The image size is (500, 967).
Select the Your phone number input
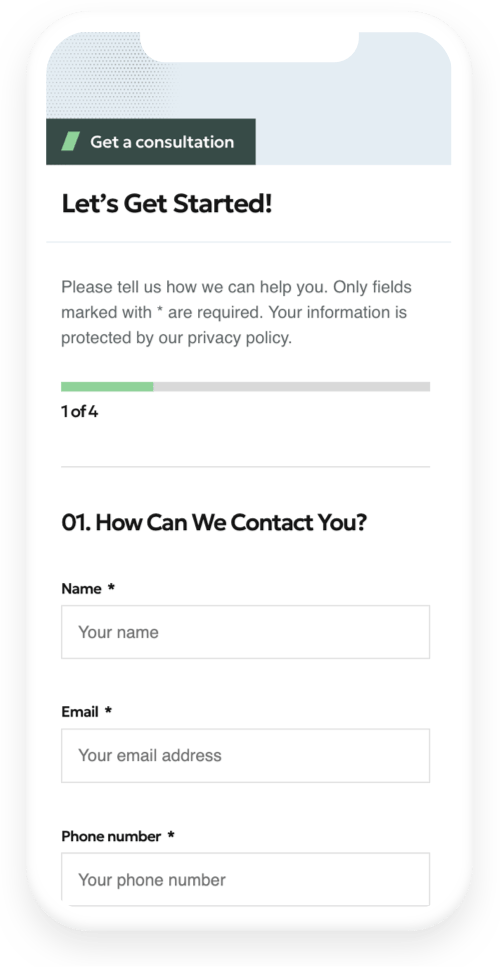coord(245,879)
